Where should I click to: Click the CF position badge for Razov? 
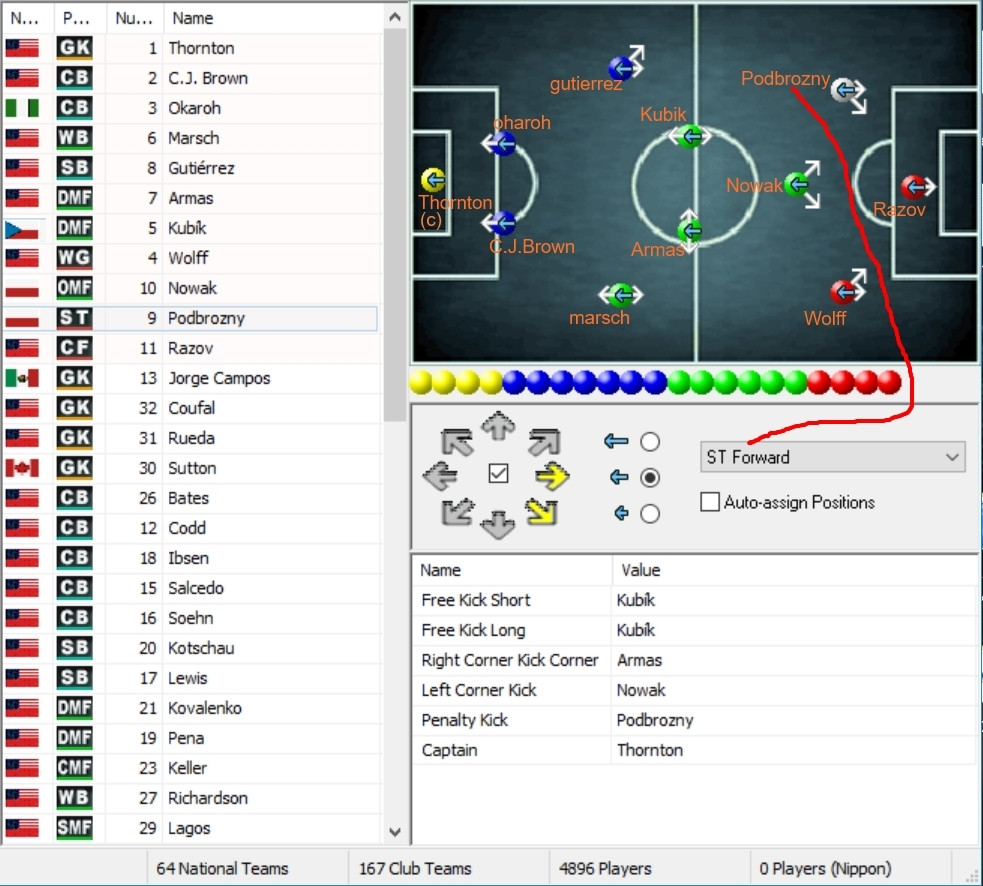point(75,348)
